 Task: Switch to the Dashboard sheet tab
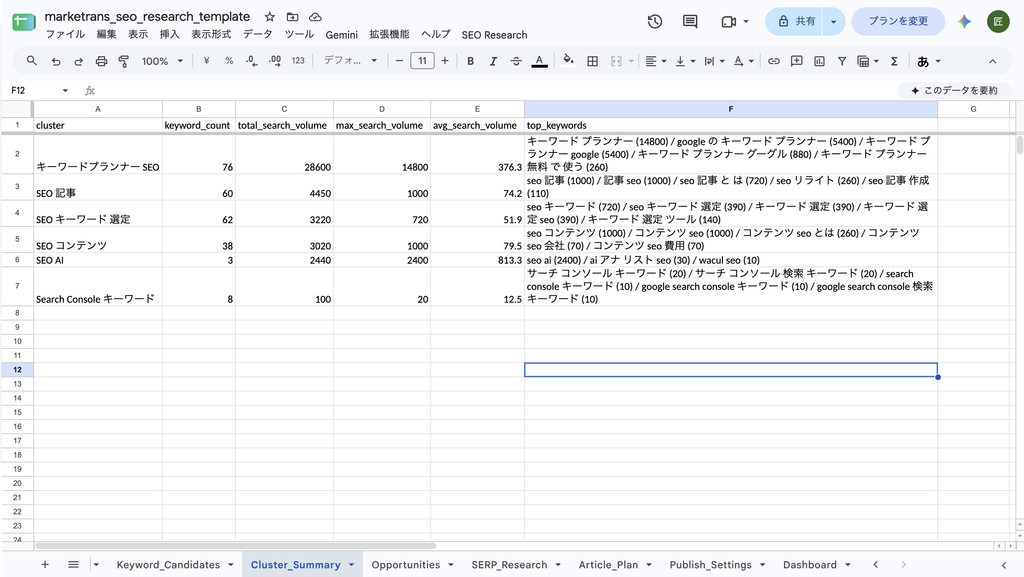click(810, 565)
